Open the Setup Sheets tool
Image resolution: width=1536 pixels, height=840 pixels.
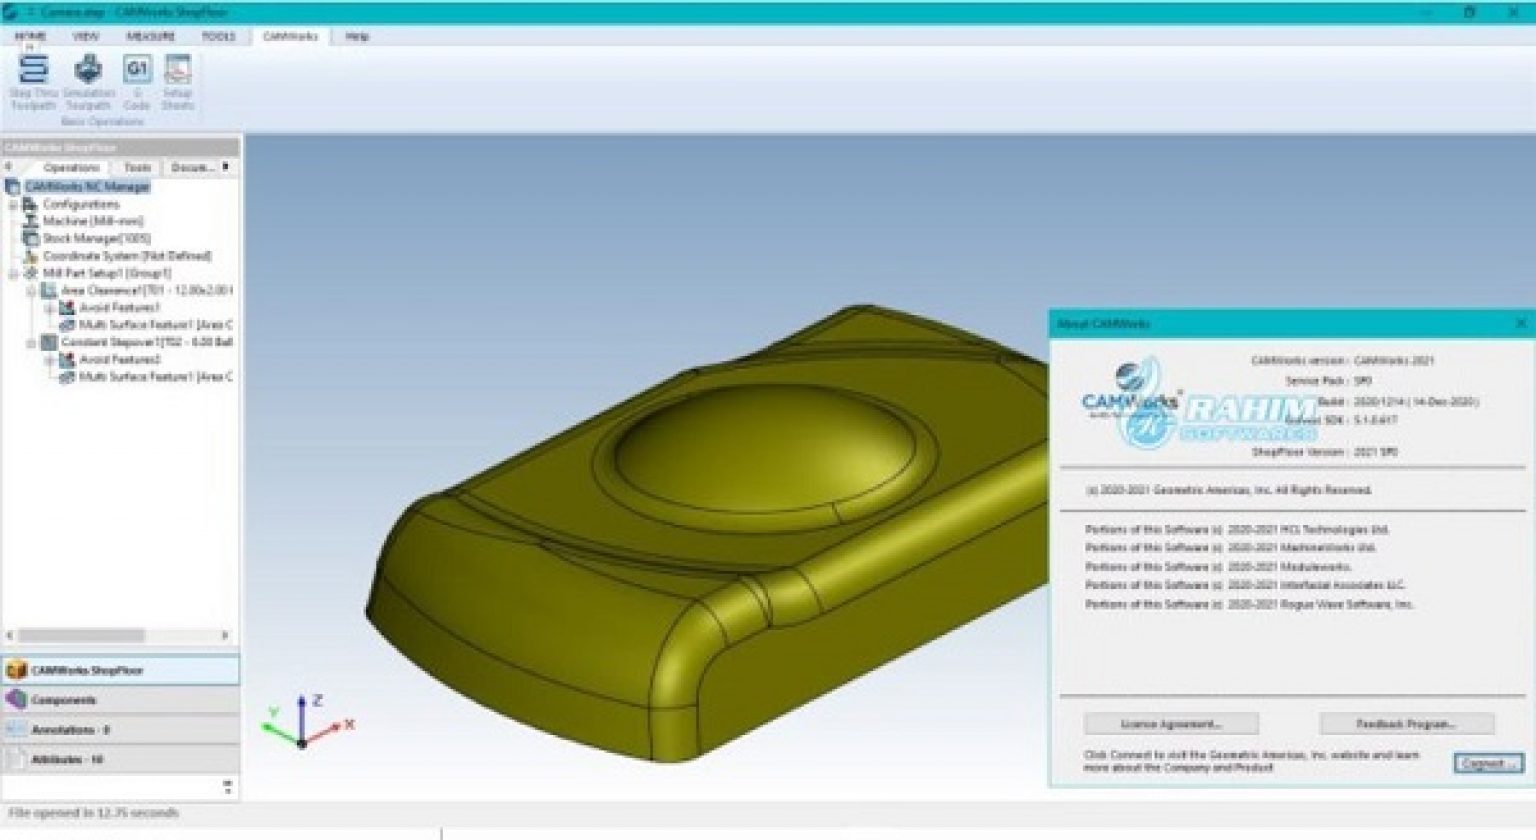click(x=178, y=82)
